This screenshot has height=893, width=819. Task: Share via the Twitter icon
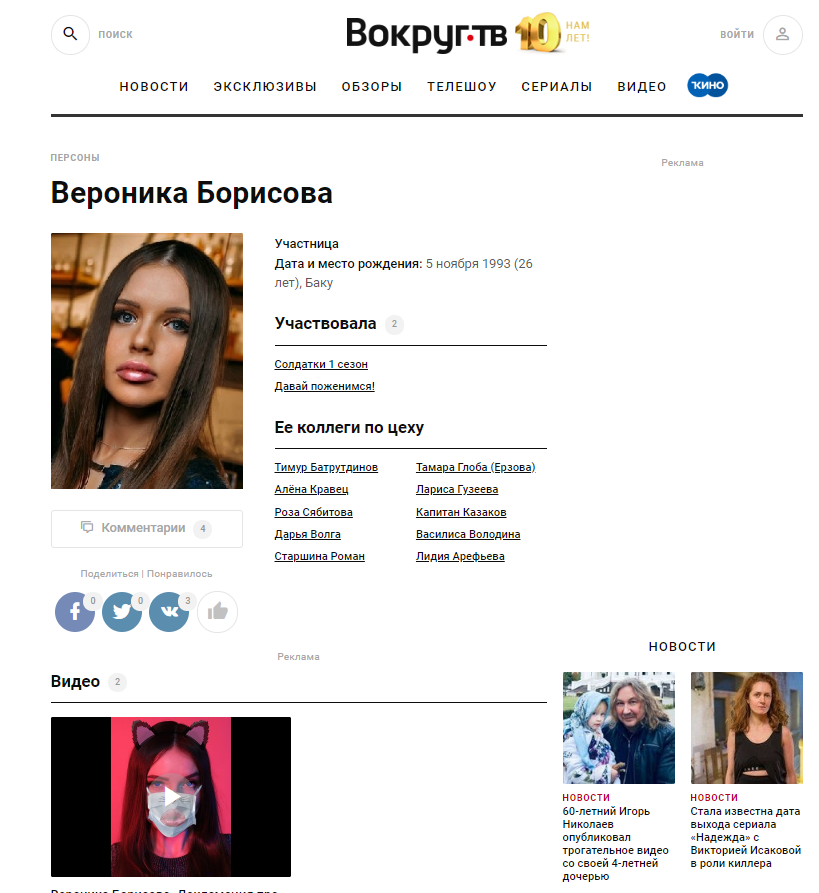122,612
